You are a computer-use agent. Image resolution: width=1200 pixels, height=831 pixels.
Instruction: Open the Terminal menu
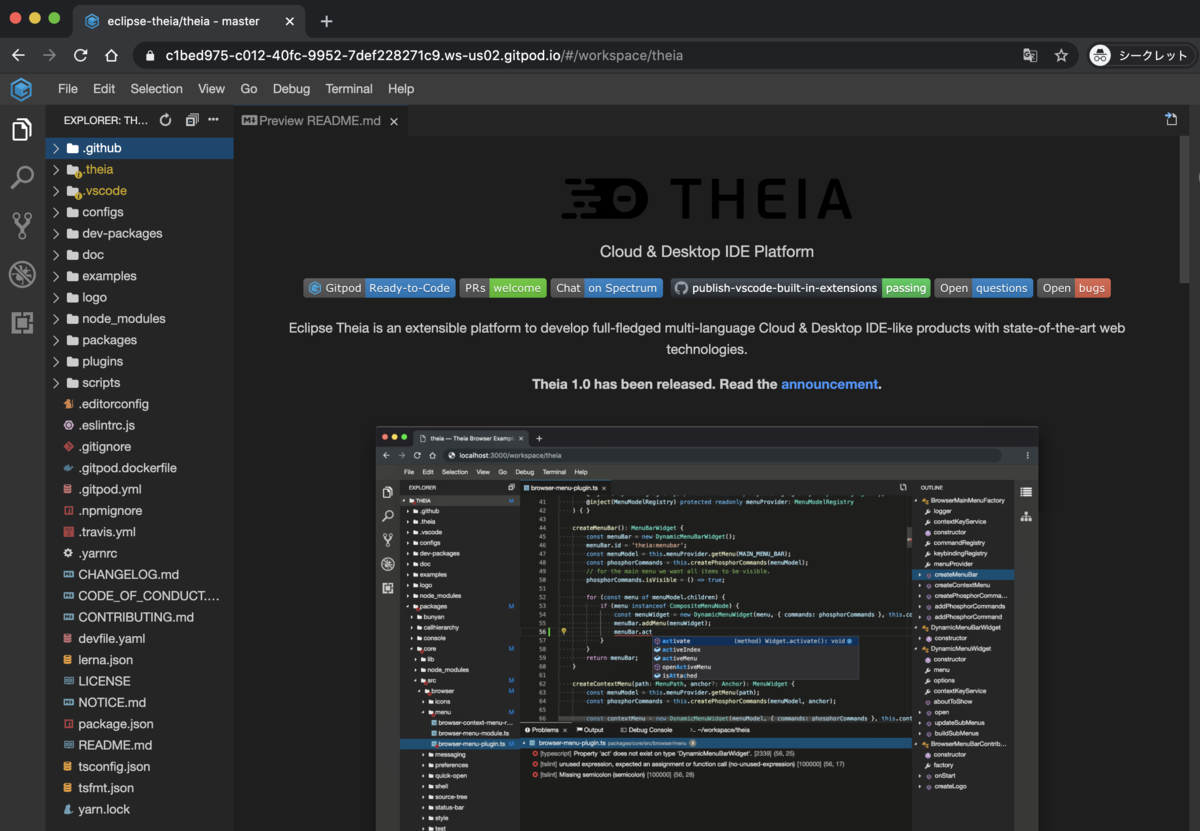(x=349, y=89)
